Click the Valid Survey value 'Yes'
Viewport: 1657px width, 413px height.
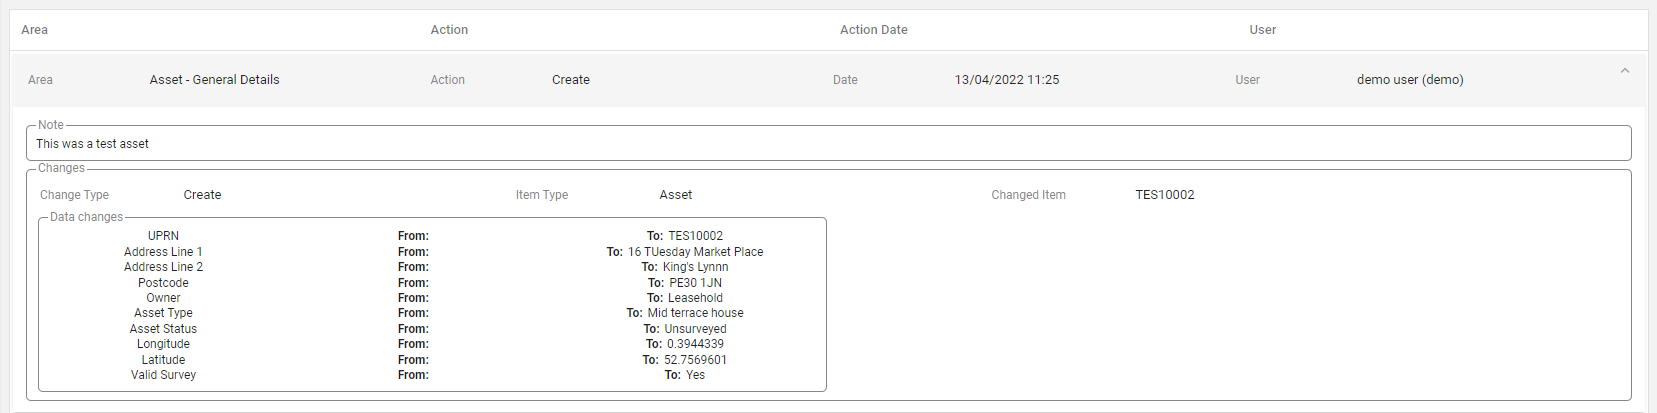(695, 375)
